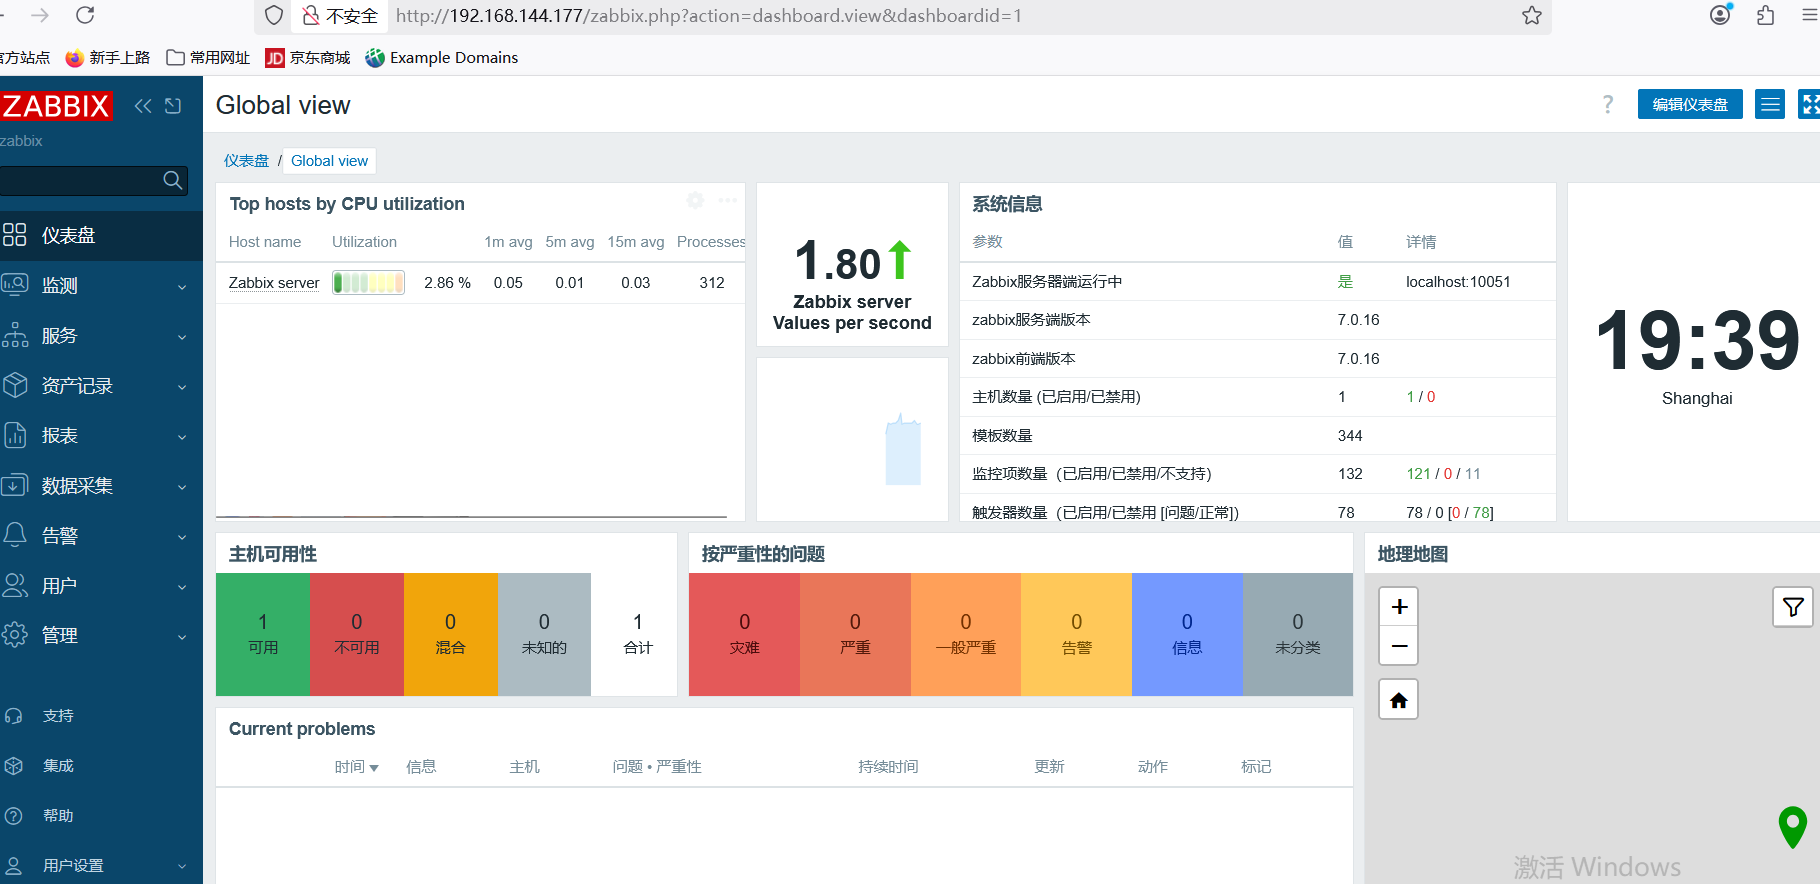The width and height of the screenshot is (1820, 884).
Task: Click the help question mark near header
Action: click(x=1608, y=105)
